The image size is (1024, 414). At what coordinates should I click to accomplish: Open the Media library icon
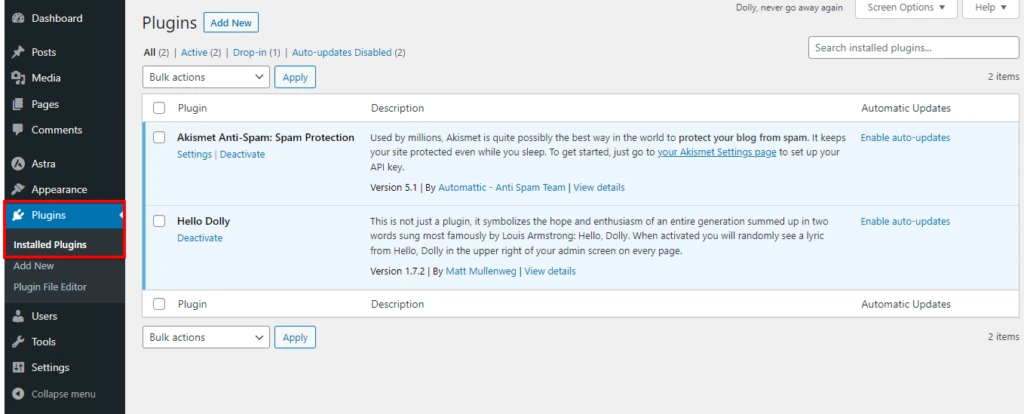pyautogui.click(x=18, y=78)
